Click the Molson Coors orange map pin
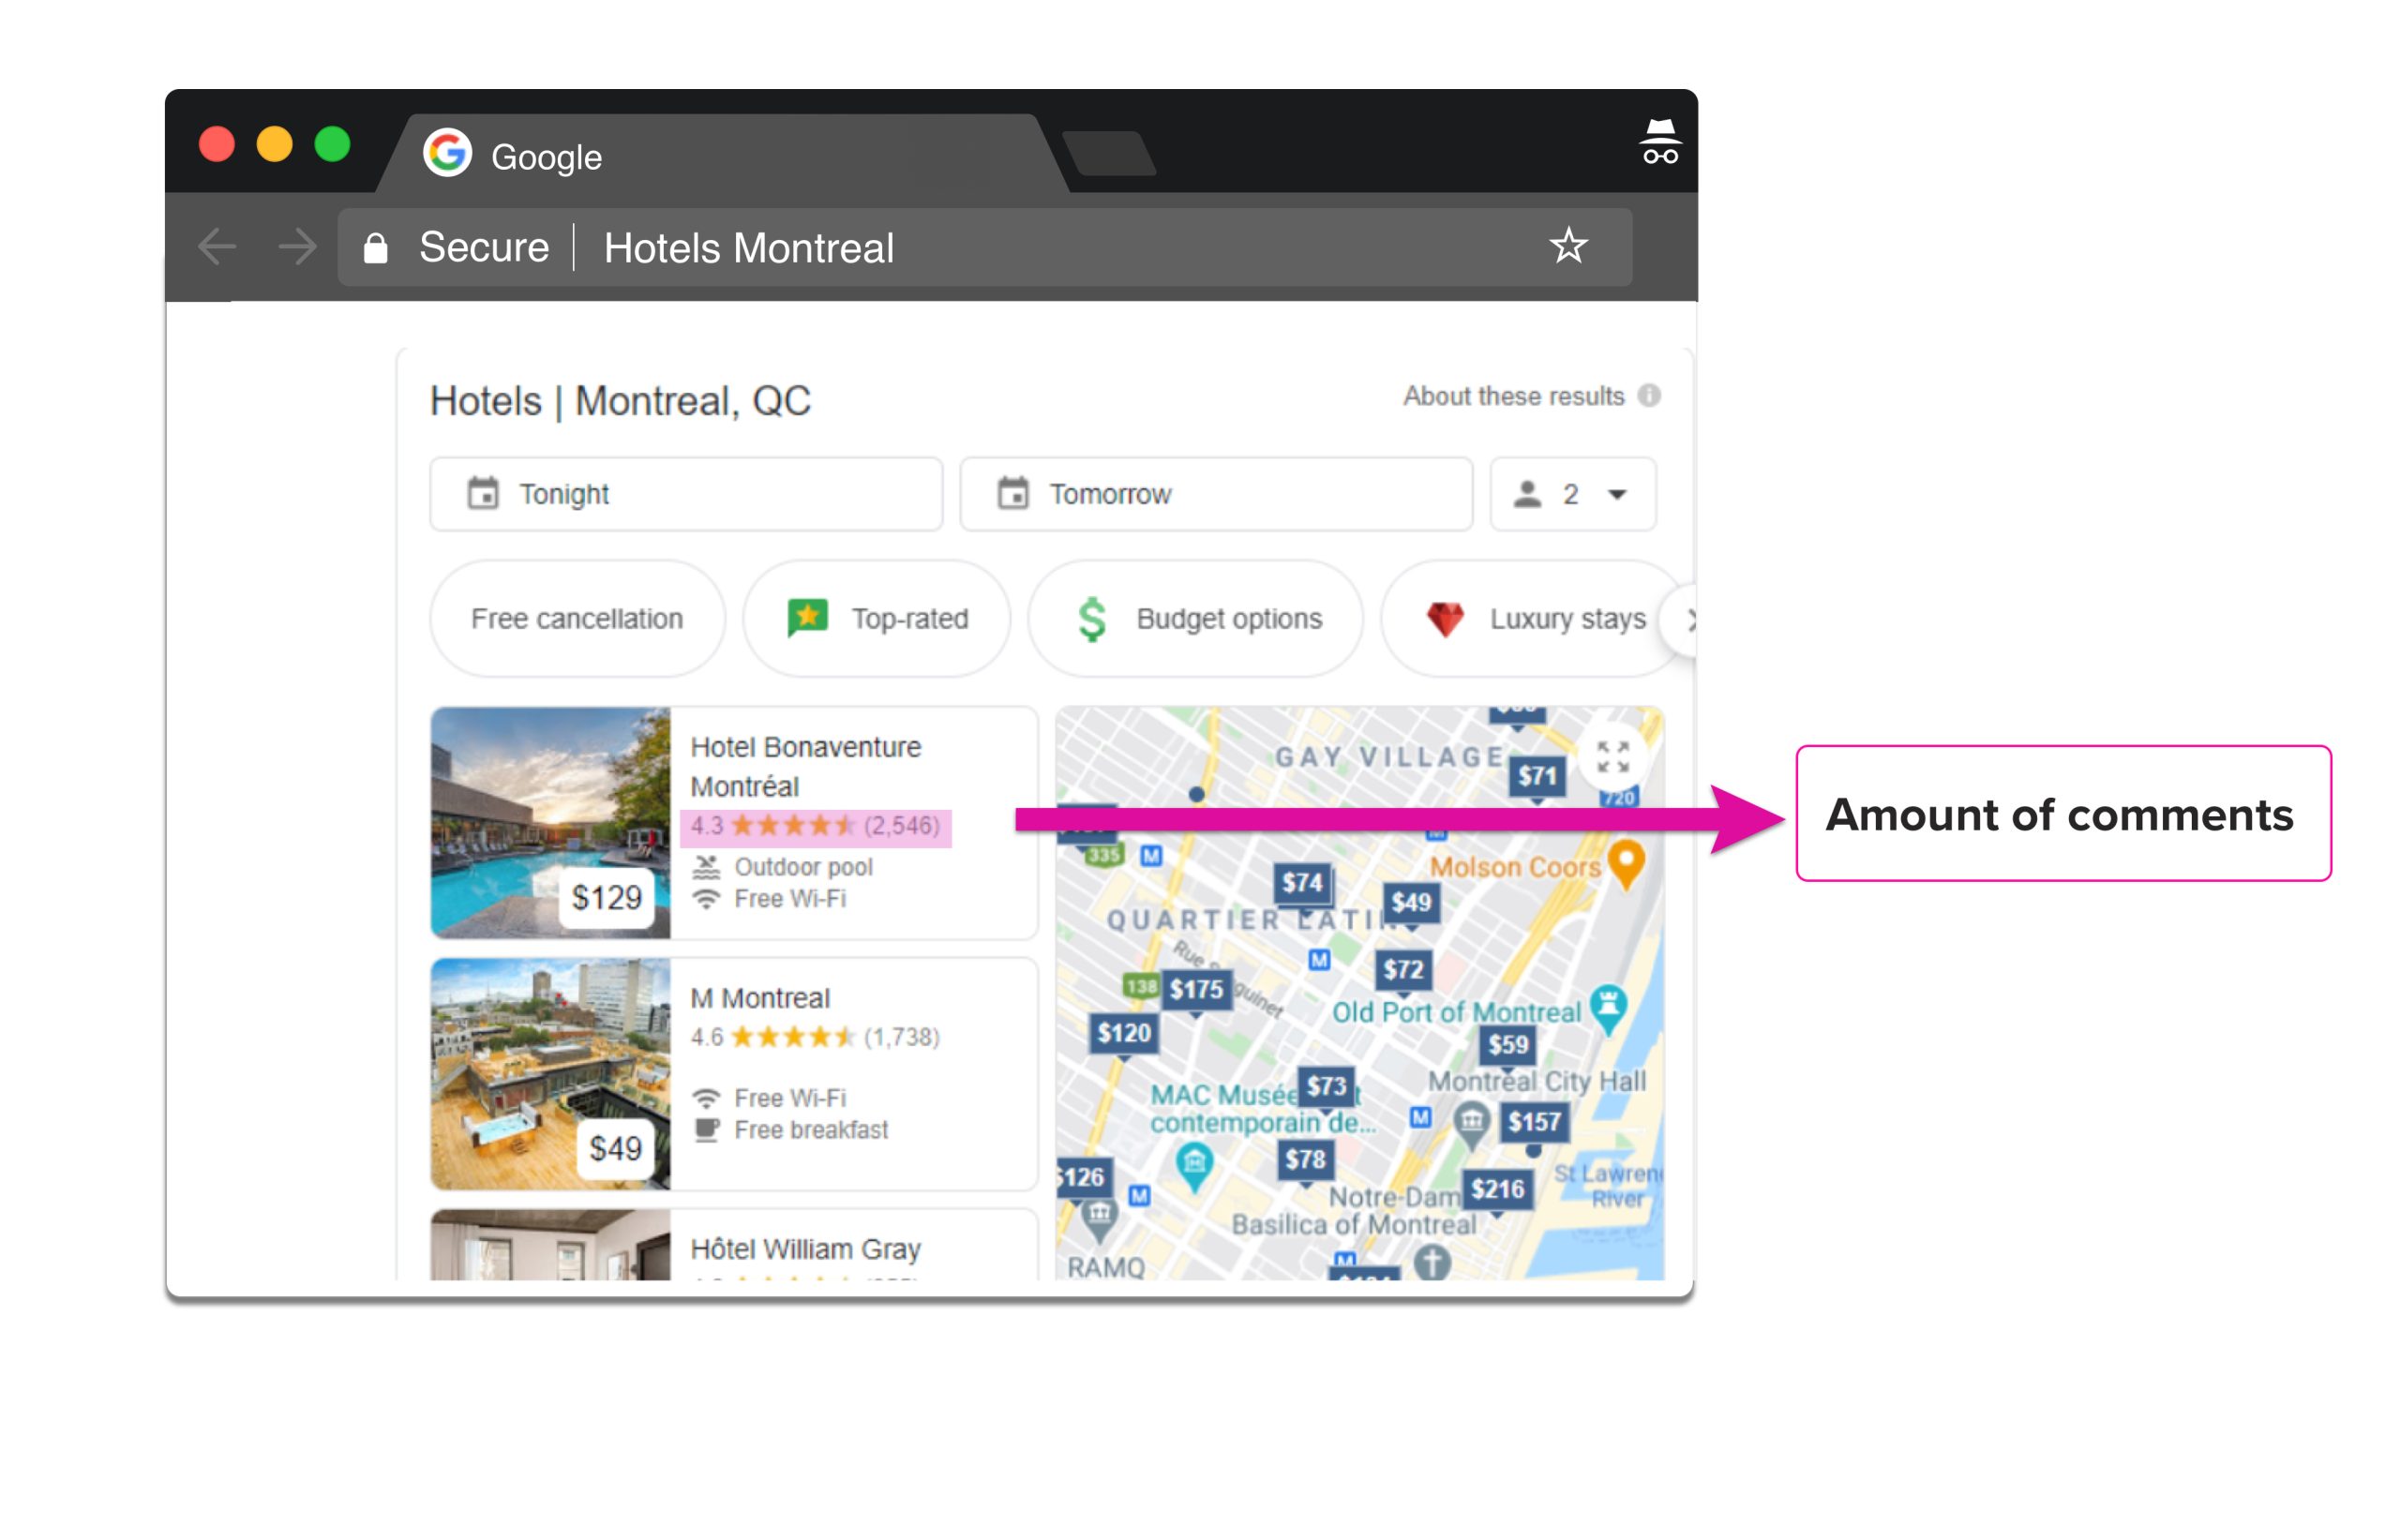 [x=1627, y=863]
